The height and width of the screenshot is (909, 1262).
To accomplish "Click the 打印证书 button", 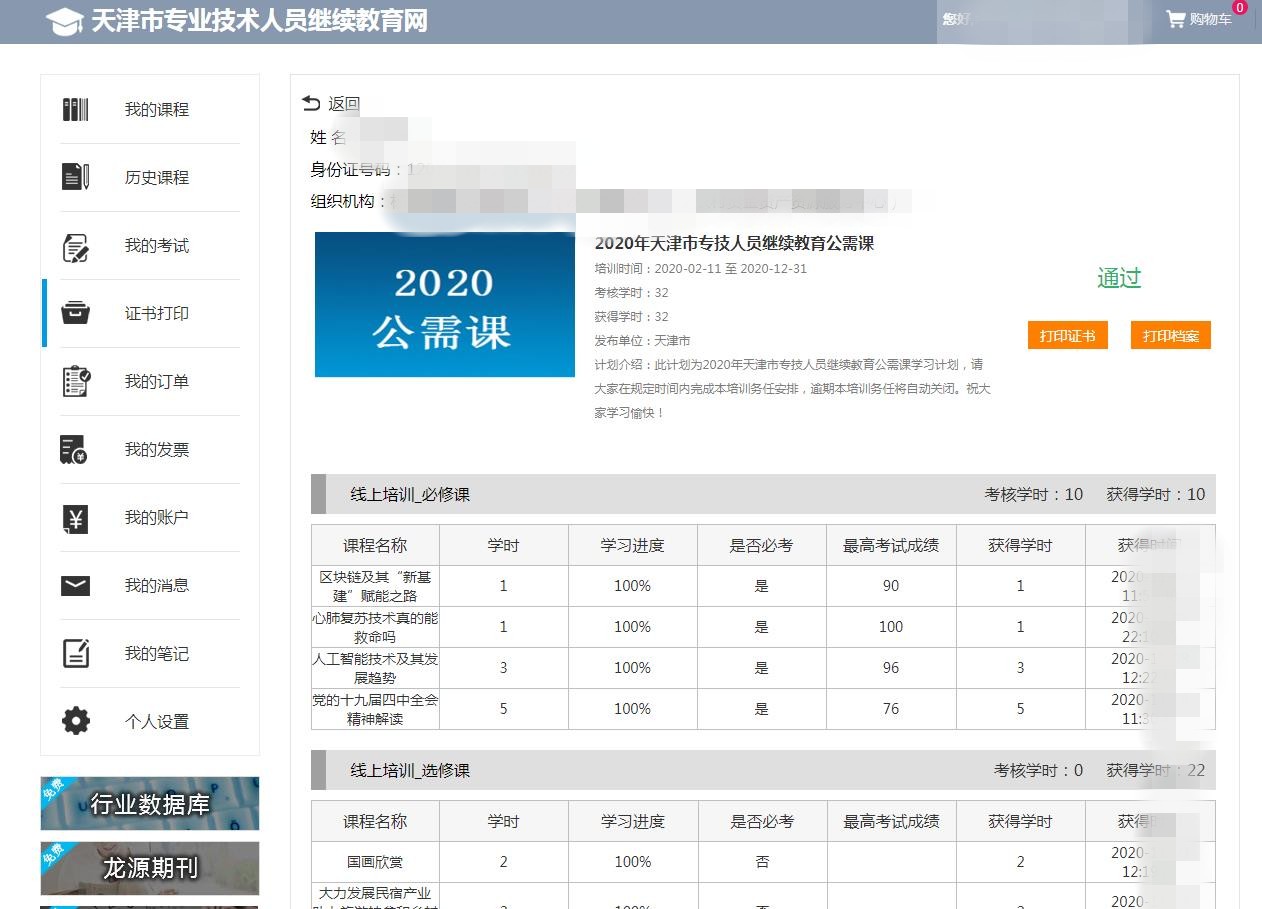I will click(x=1067, y=336).
